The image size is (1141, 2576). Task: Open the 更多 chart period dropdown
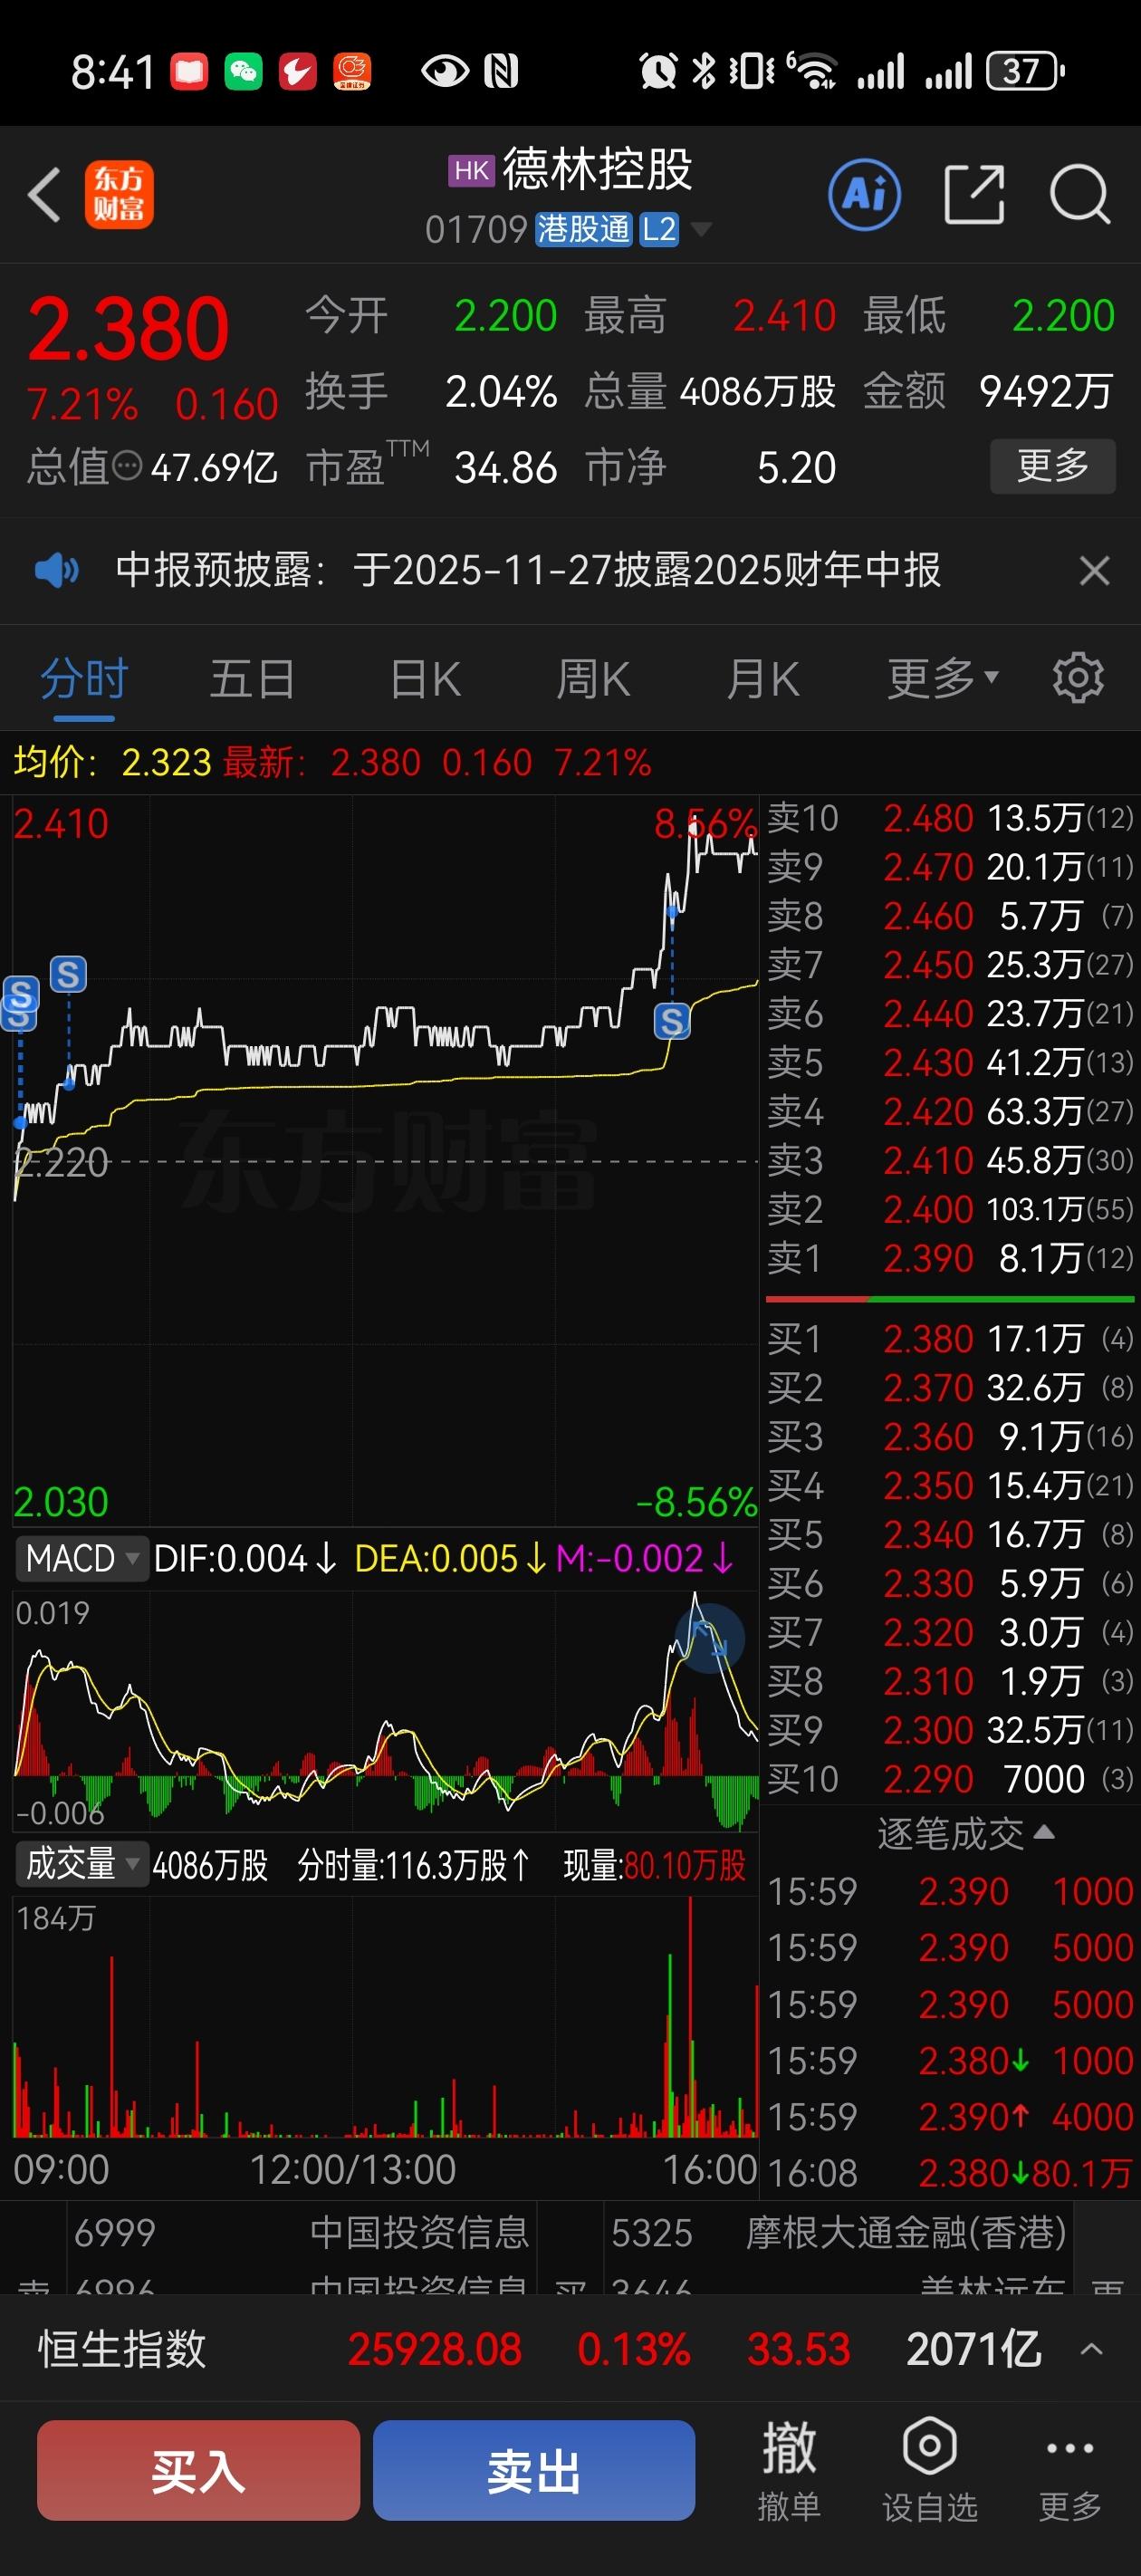943,679
